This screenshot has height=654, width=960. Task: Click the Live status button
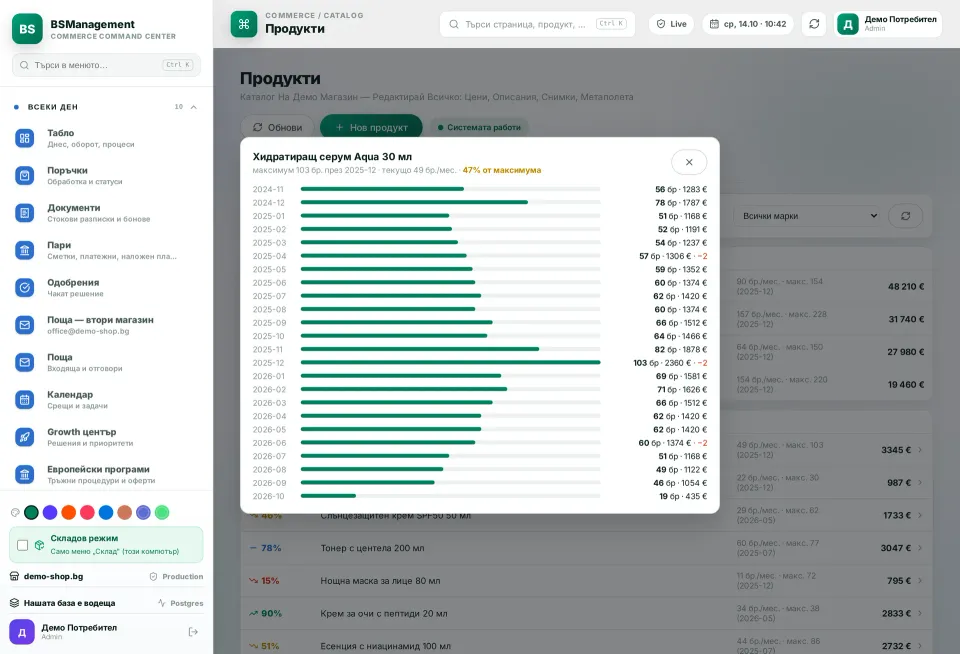pos(671,24)
